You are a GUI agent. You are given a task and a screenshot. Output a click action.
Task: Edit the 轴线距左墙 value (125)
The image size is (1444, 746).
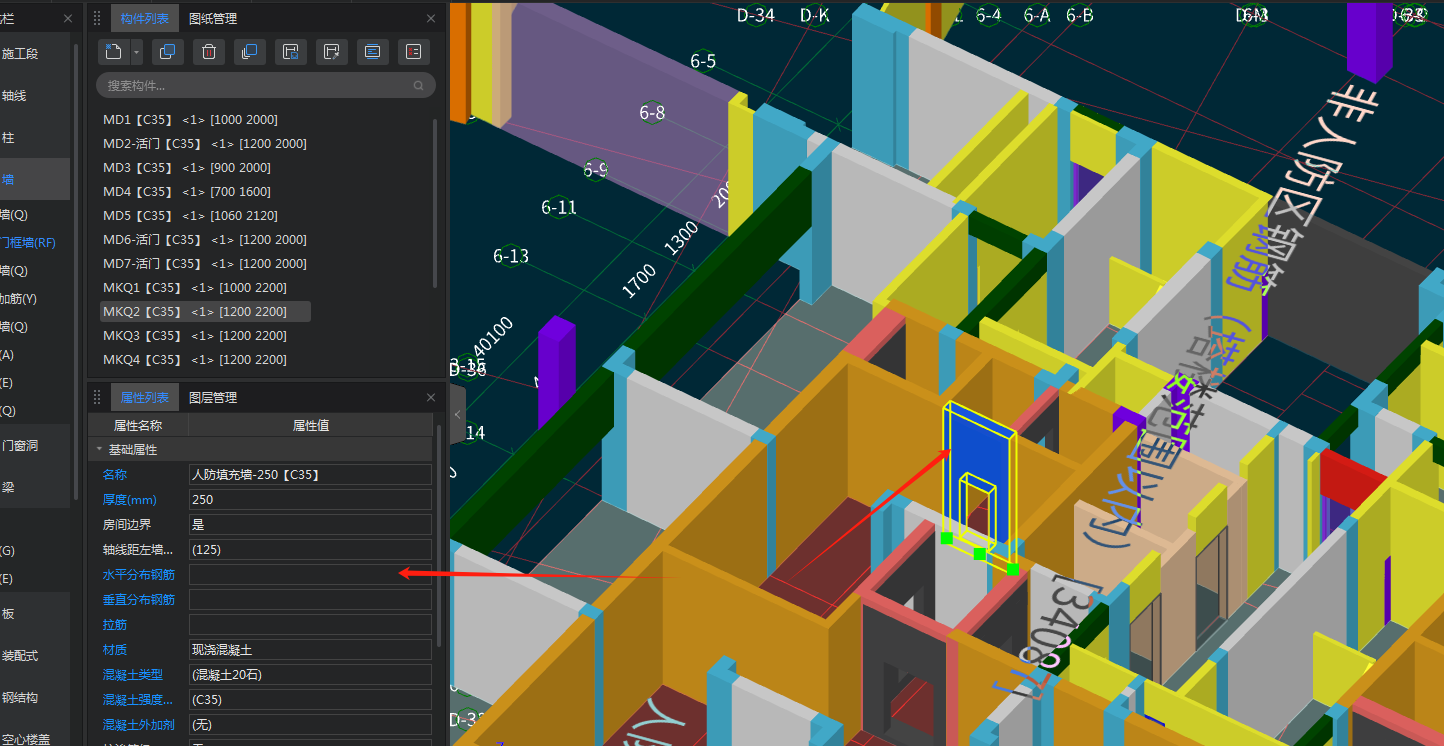point(310,549)
